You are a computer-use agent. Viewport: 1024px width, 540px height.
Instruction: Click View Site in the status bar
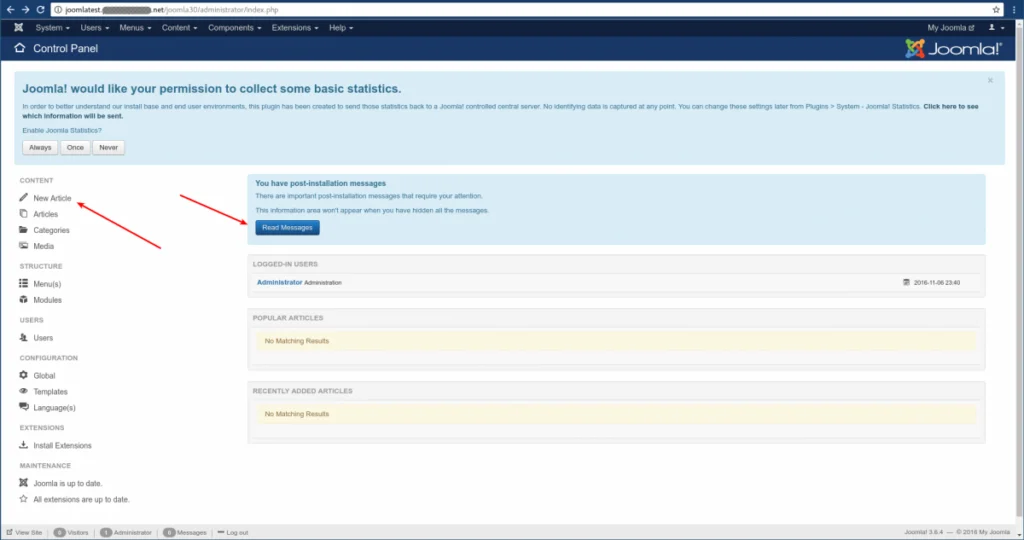(x=24, y=532)
